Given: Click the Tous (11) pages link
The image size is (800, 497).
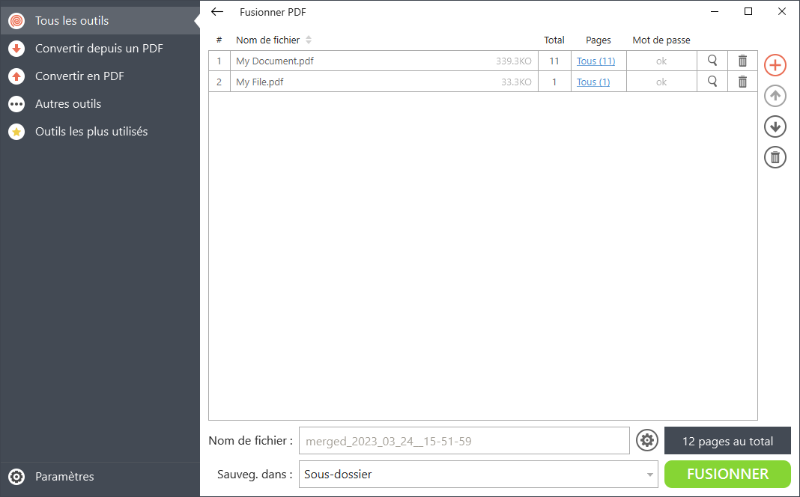Looking at the screenshot, I should tap(596, 61).
